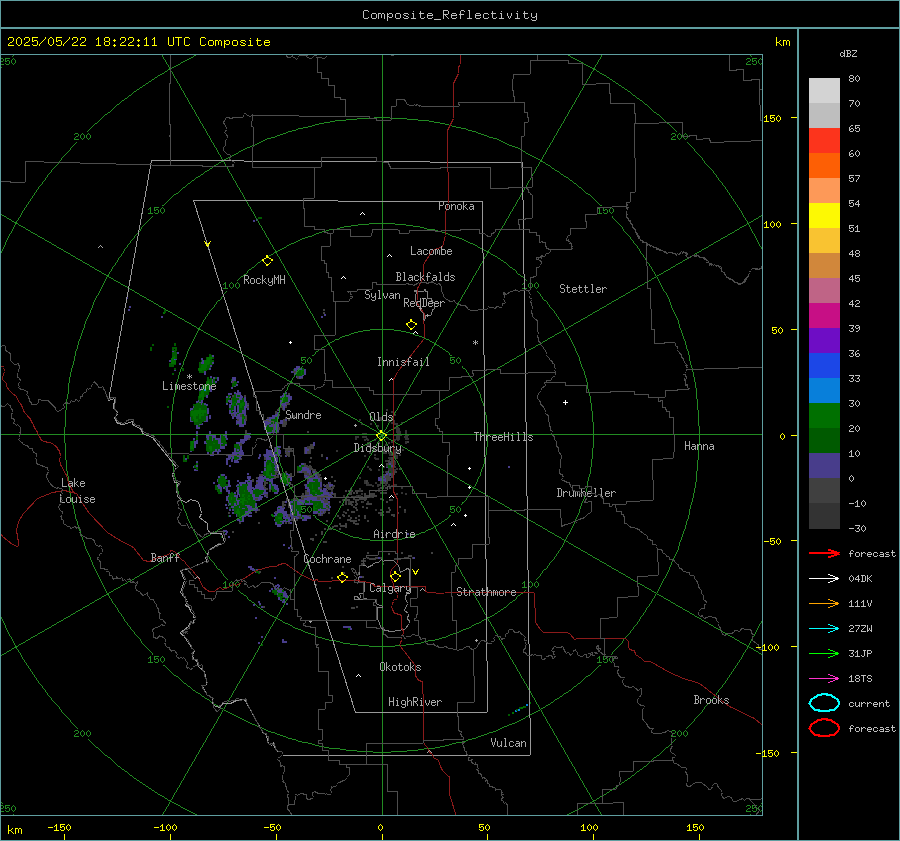Click the Lacombe town label

click(431, 251)
